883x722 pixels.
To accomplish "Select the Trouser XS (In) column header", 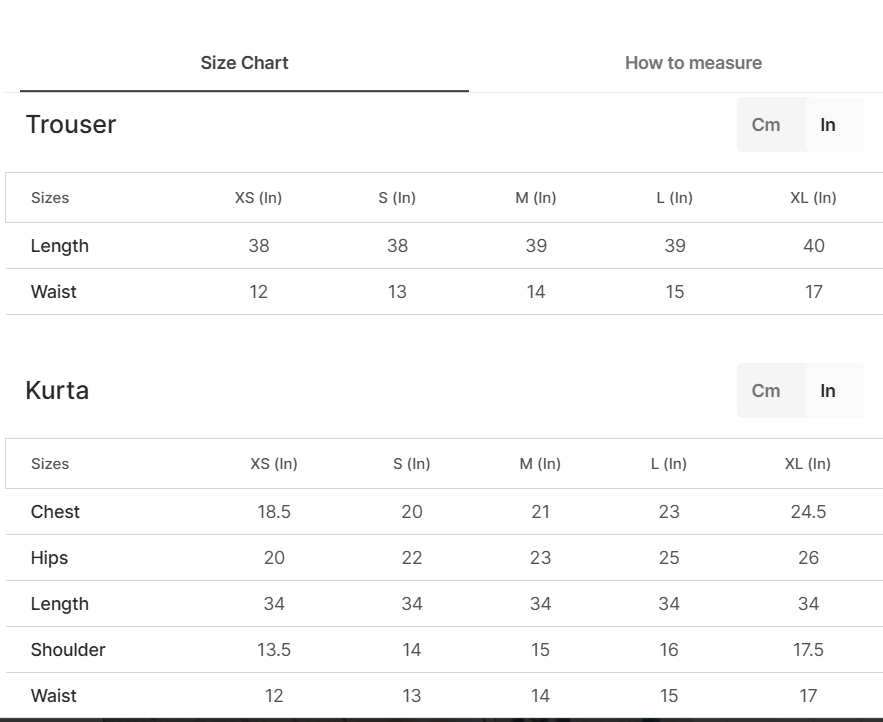I will point(258,198).
